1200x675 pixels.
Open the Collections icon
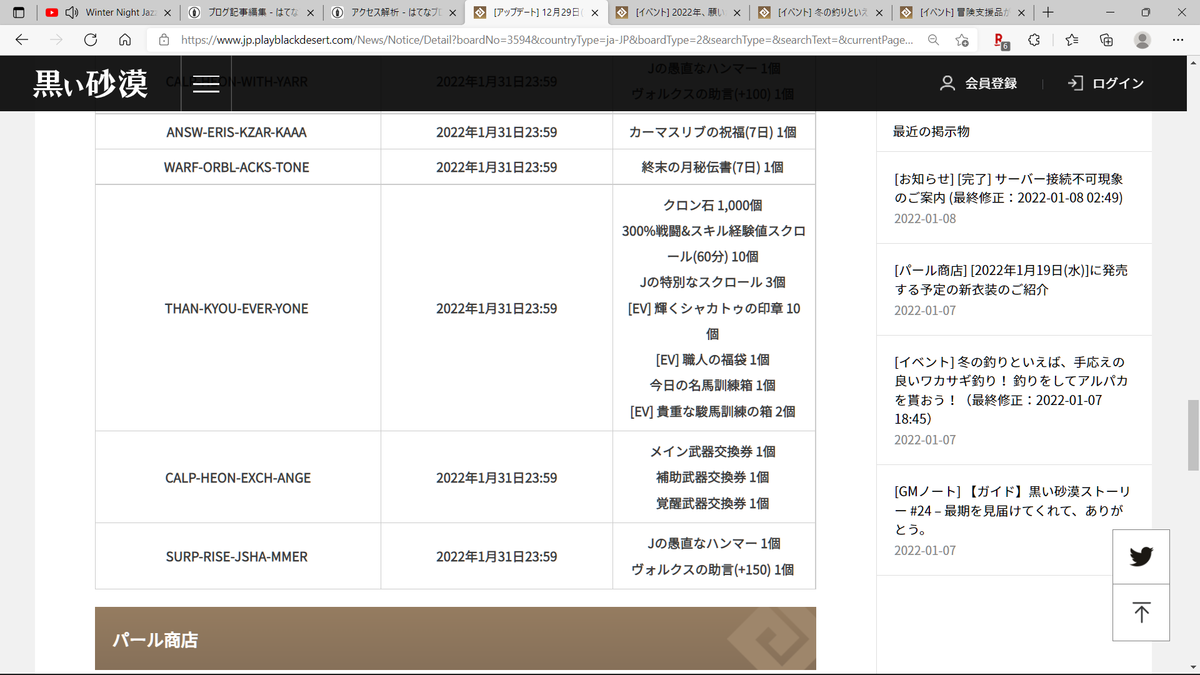point(1106,40)
